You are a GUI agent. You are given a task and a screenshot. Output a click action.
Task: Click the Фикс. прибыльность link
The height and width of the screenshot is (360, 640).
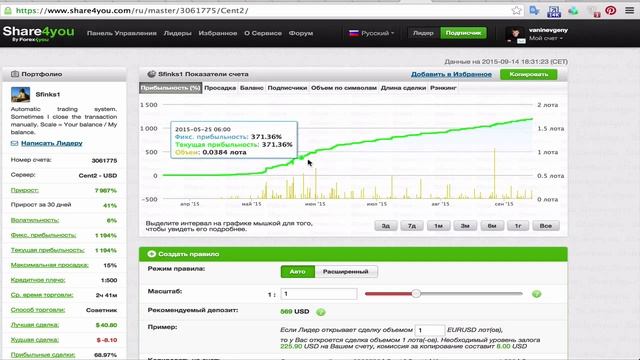tap(43, 235)
